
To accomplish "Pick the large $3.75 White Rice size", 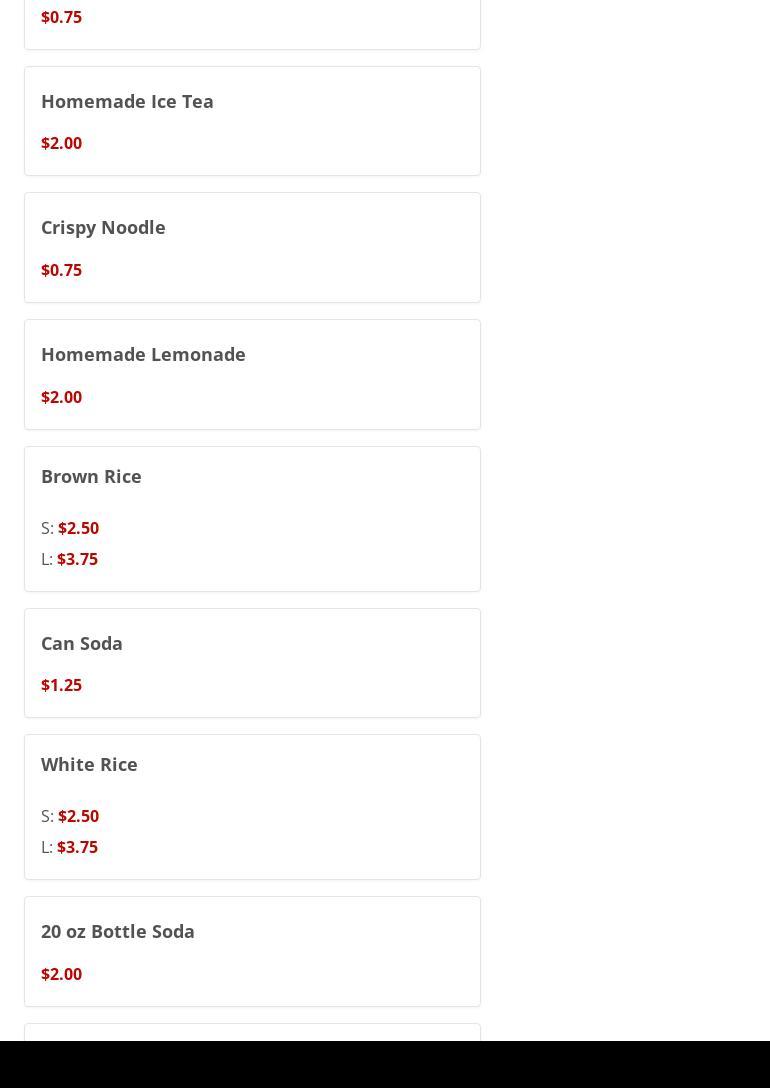I will pos(77,847).
